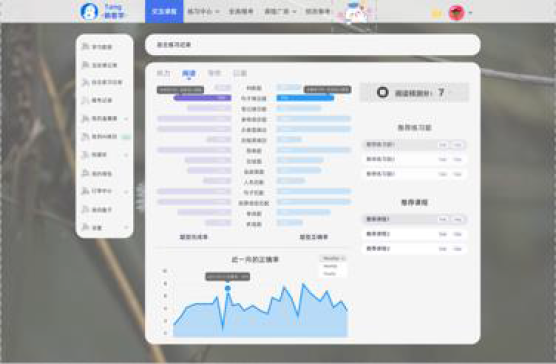The width and height of the screenshot is (556, 364).
Task: Click the yellow icon beside the user avatar
Action: tap(436, 14)
